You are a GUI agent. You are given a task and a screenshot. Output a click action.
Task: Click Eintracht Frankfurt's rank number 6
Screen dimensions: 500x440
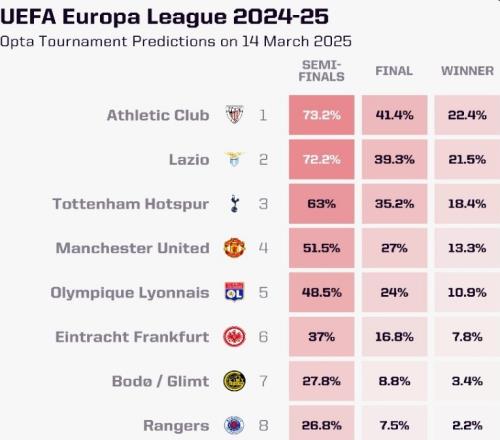[263, 337]
